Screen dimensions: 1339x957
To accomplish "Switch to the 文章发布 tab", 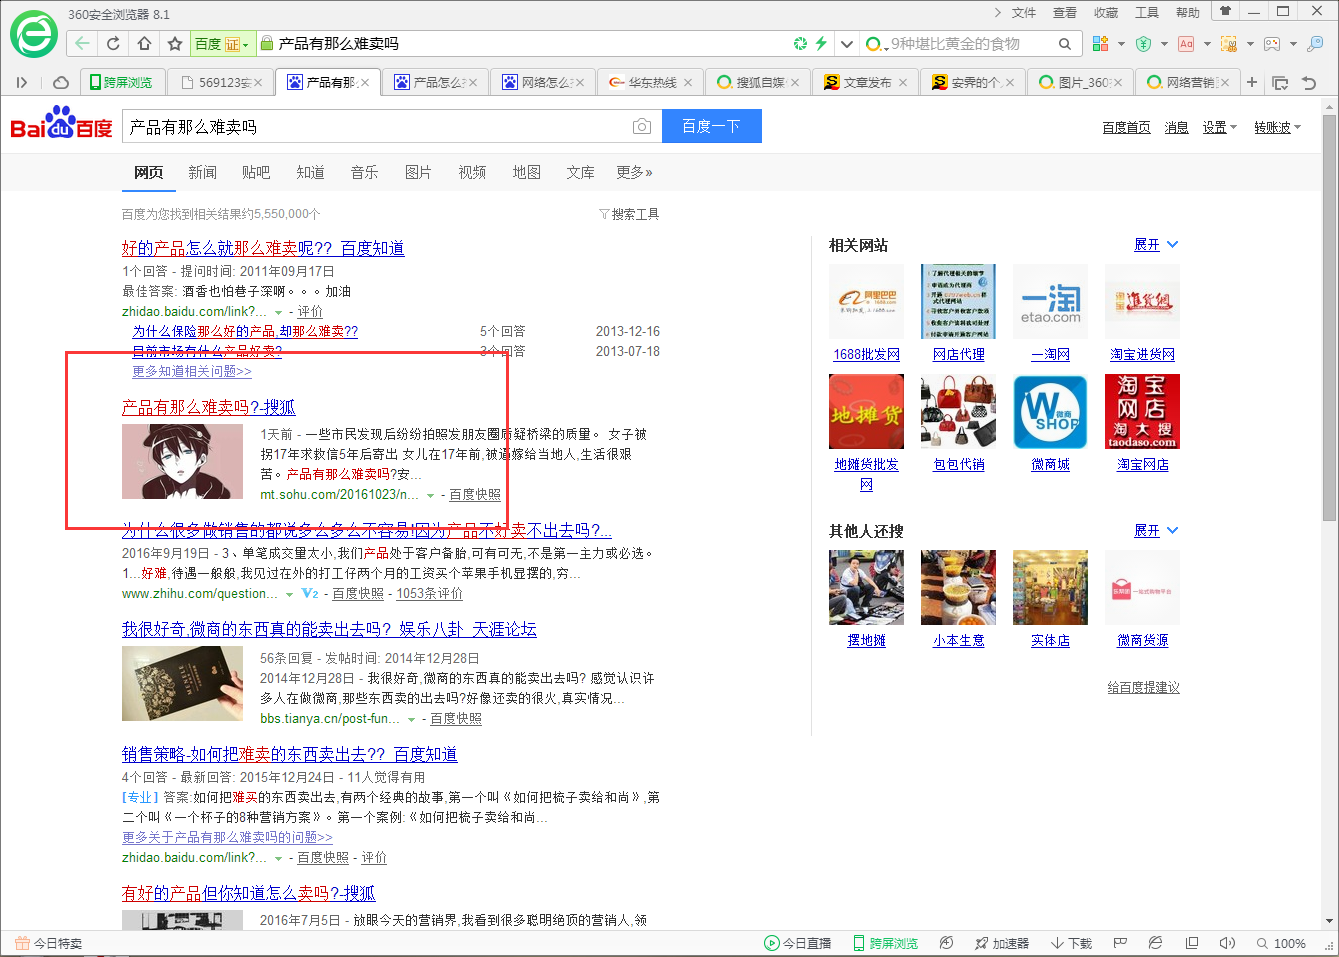I will coord(866,82).
